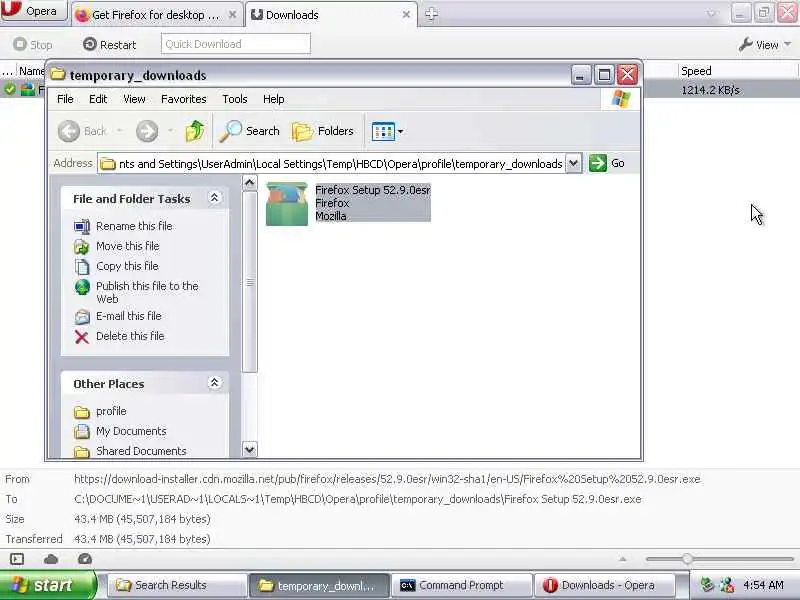Image resolution: width=800 pixels, height=600 pixels.
Task: Click the Safely Remove Hardware tray icon
Action: tap(707, 585)
